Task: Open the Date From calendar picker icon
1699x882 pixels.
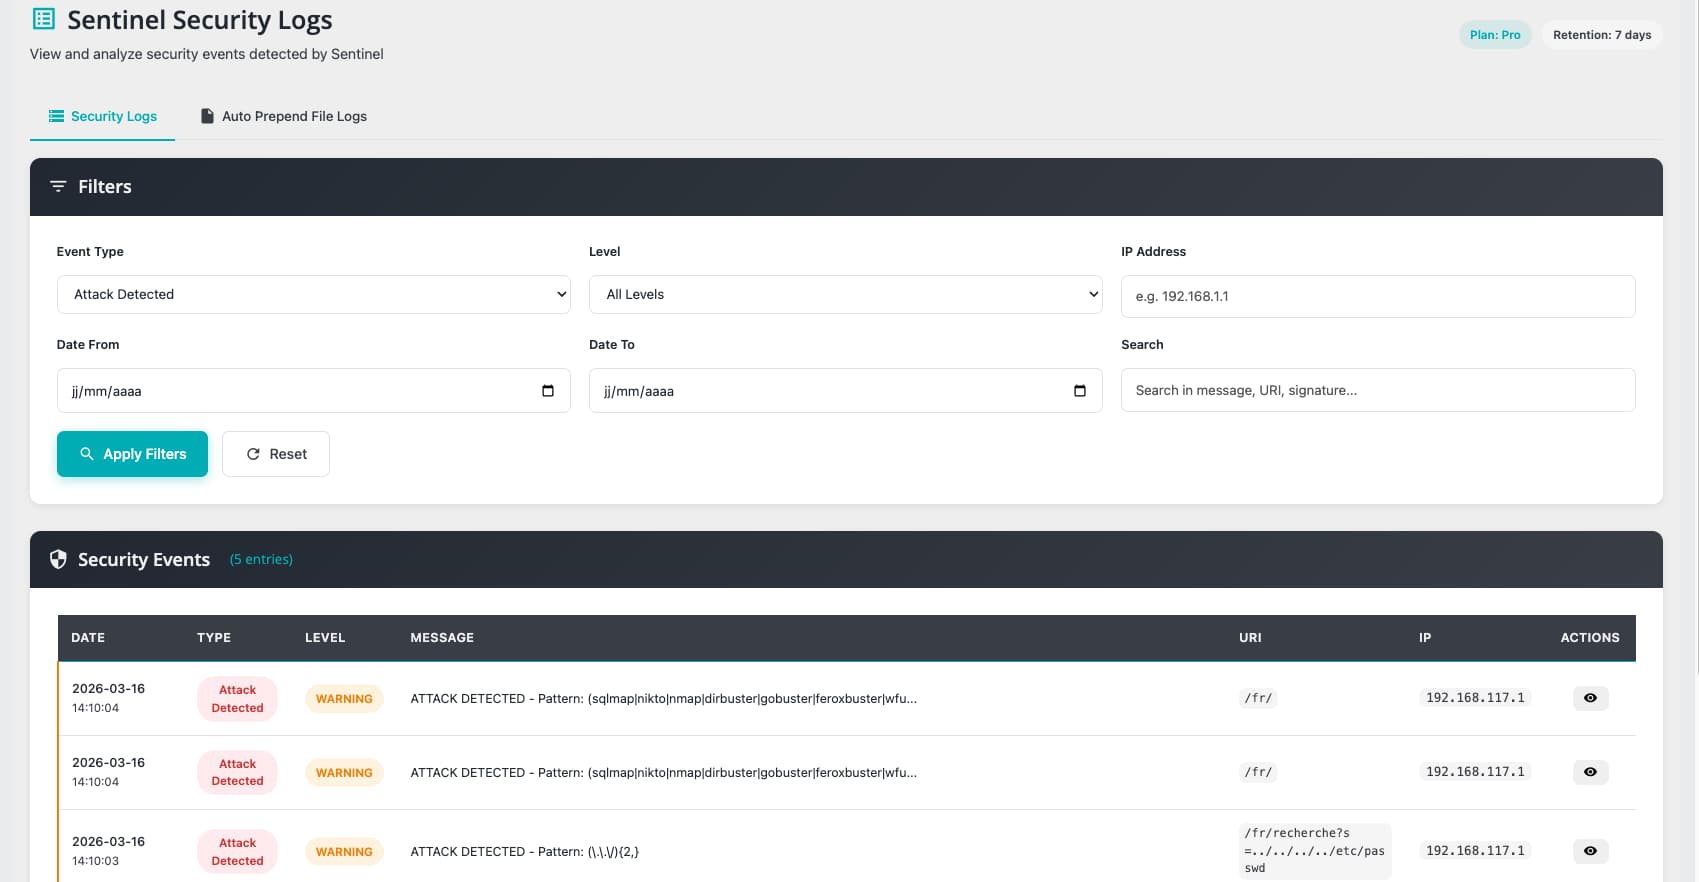Action: [547, 391]
